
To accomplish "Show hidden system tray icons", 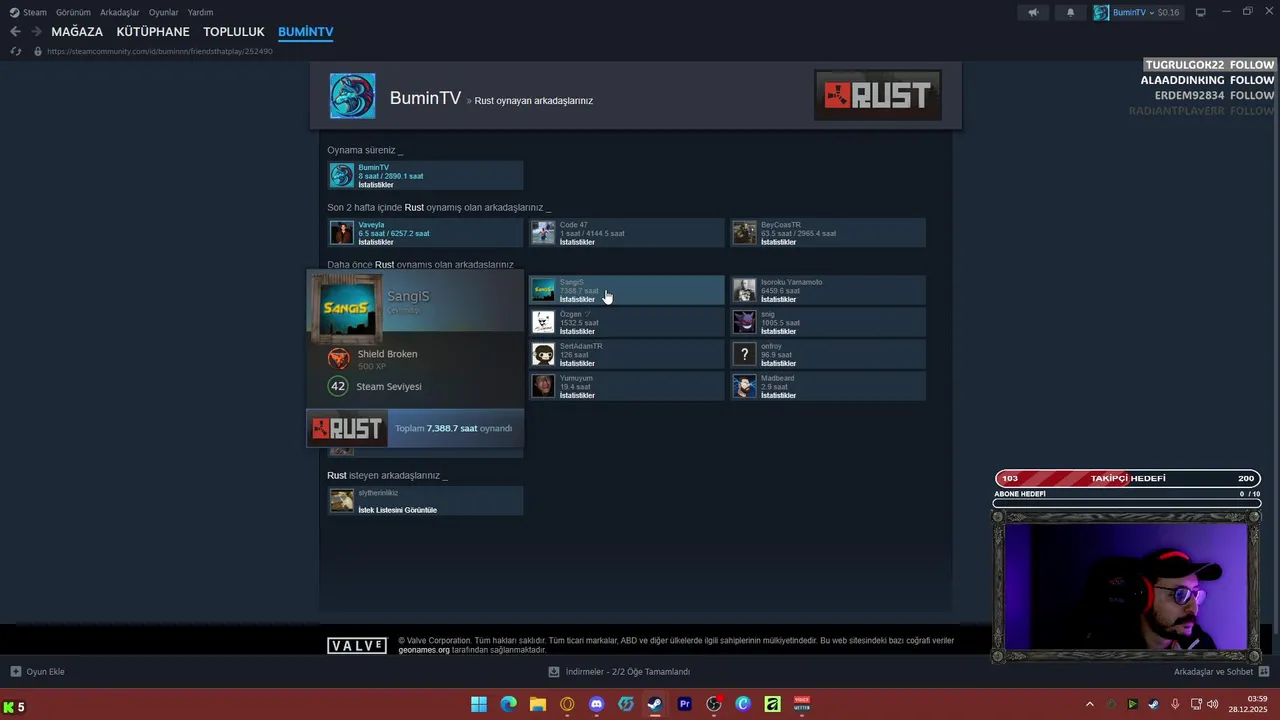I will (x=1090, y=704).
